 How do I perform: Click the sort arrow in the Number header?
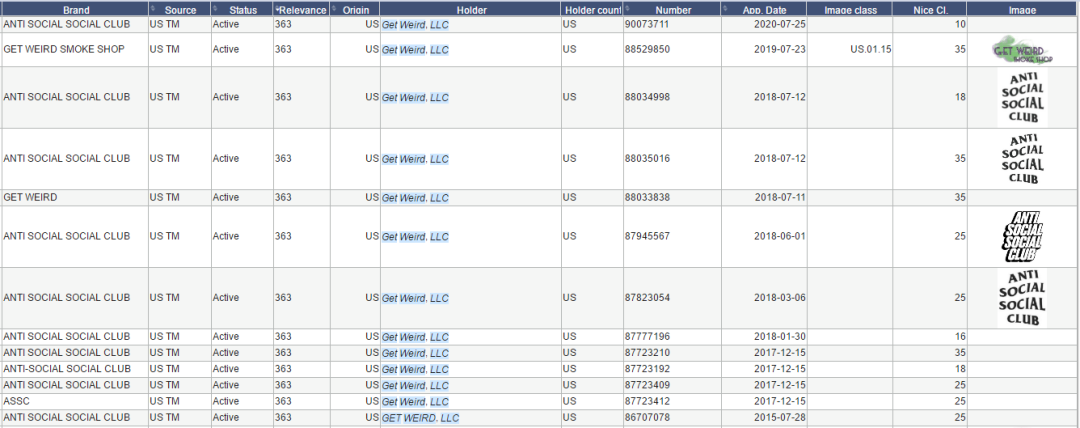pyautogui.click(x=627, y=8)
